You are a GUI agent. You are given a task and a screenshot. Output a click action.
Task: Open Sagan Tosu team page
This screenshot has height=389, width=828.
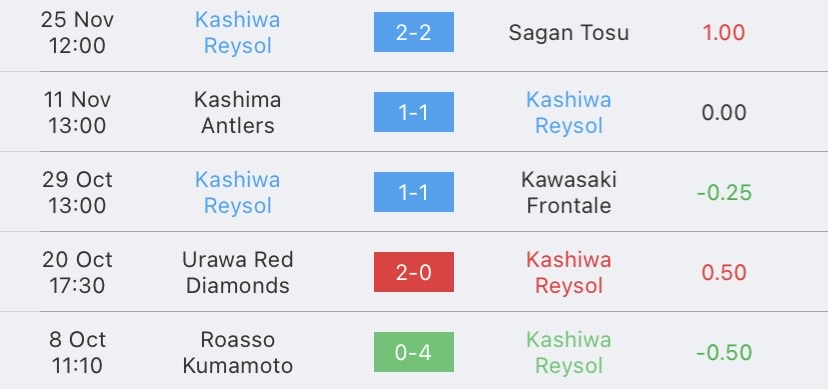569,33
